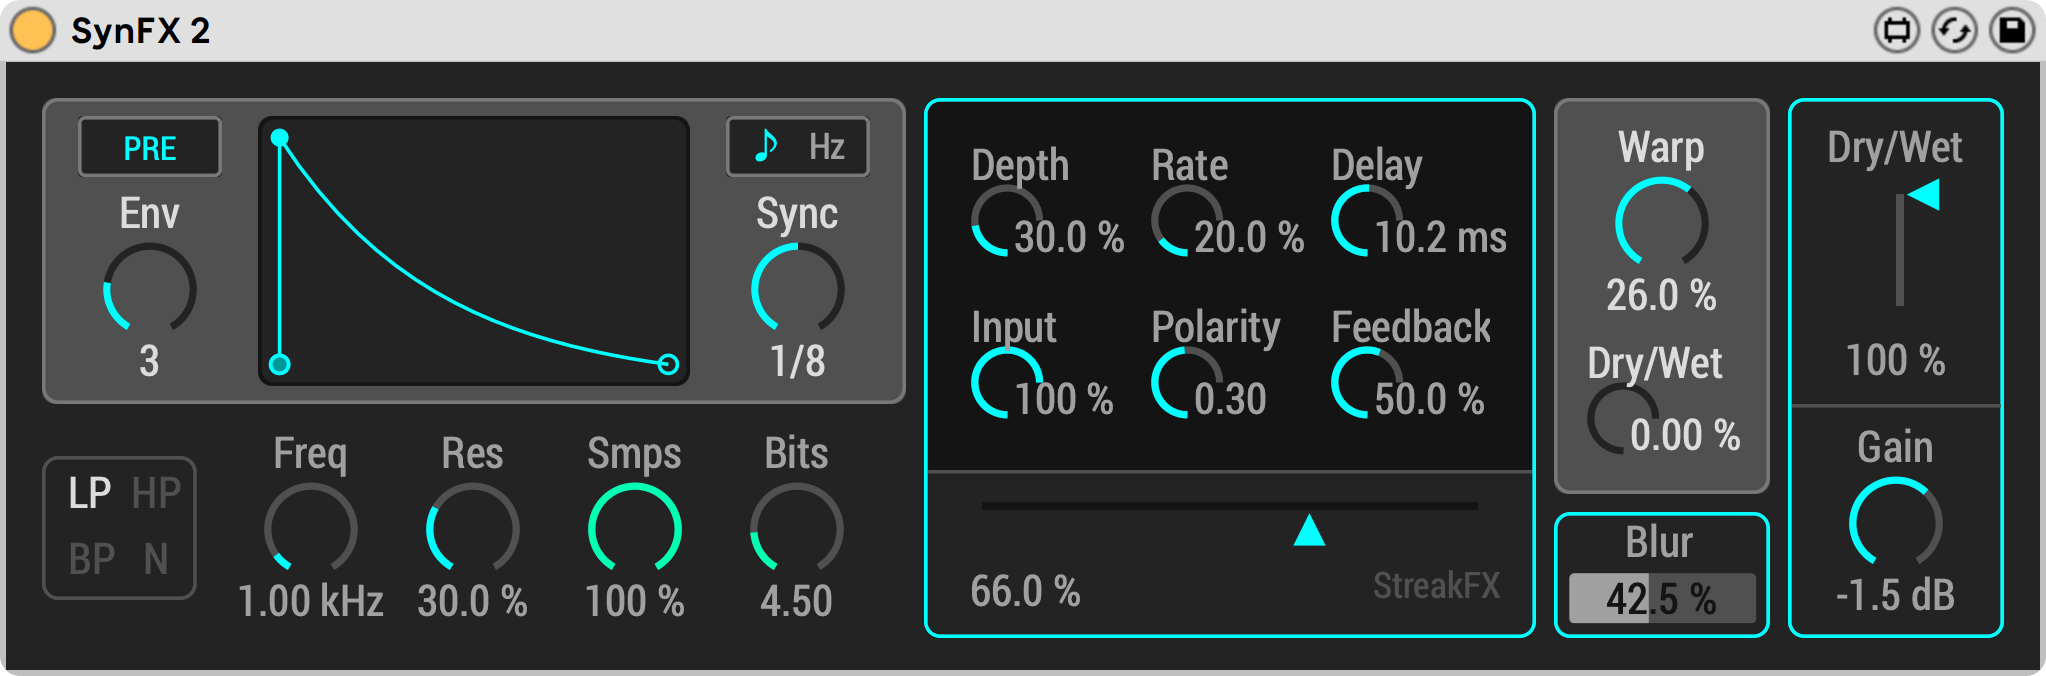
Task: Switch rate mode to Hz
Action: [826, 147]
